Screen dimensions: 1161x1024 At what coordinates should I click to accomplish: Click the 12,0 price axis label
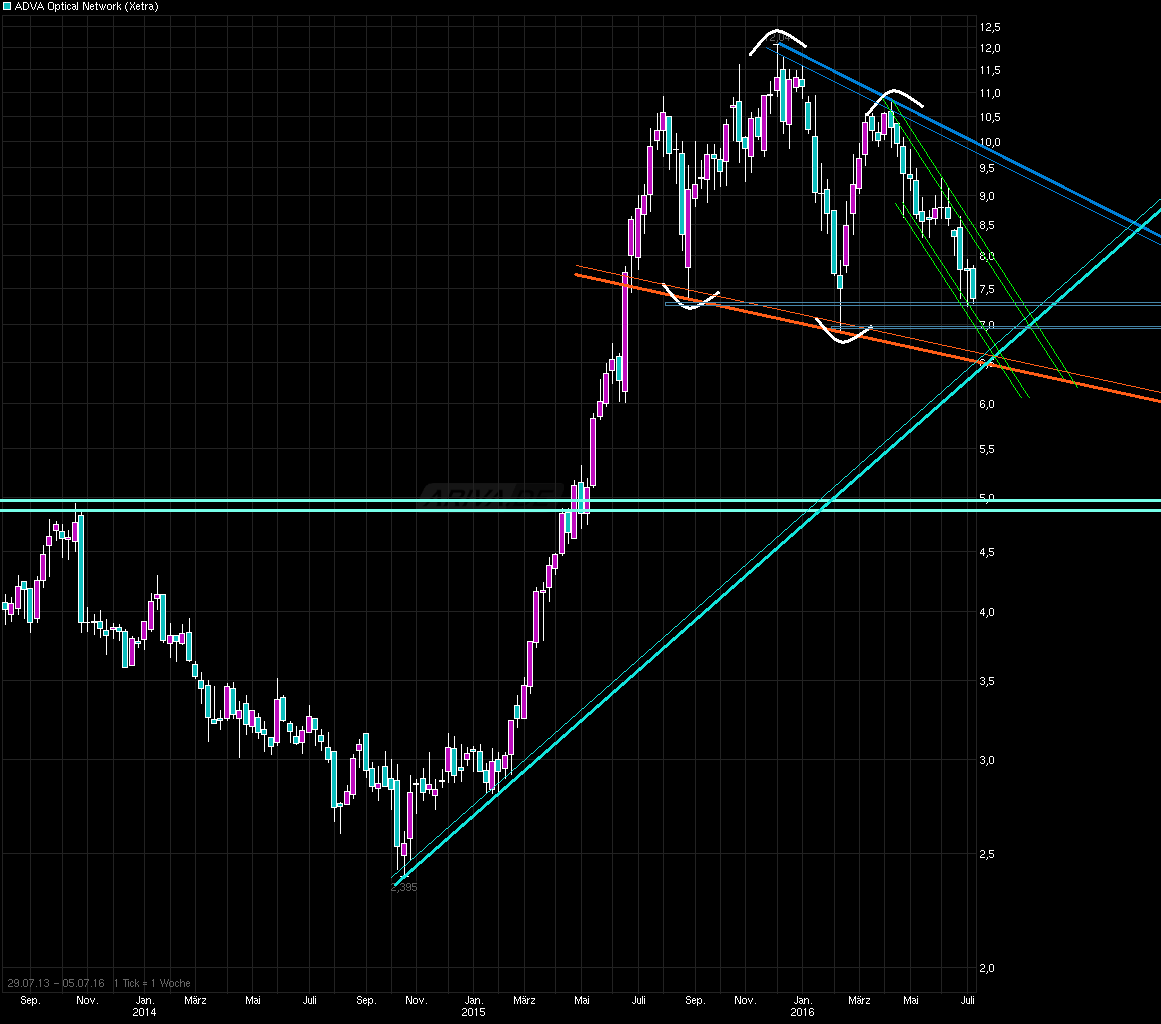[990, 48]
